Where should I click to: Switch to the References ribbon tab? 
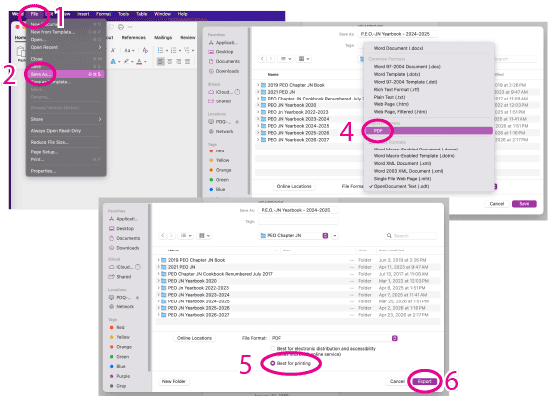point(134,37)
